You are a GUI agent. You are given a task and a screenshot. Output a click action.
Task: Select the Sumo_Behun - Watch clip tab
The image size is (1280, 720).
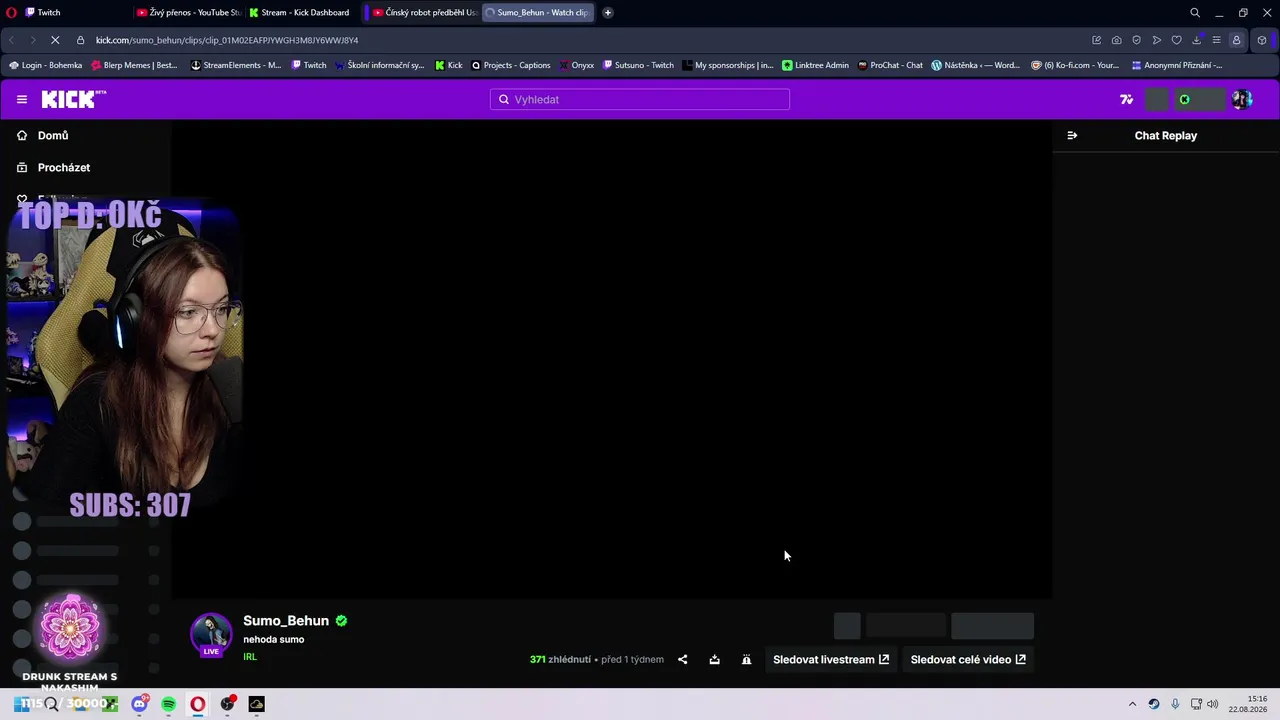point(538,13)
